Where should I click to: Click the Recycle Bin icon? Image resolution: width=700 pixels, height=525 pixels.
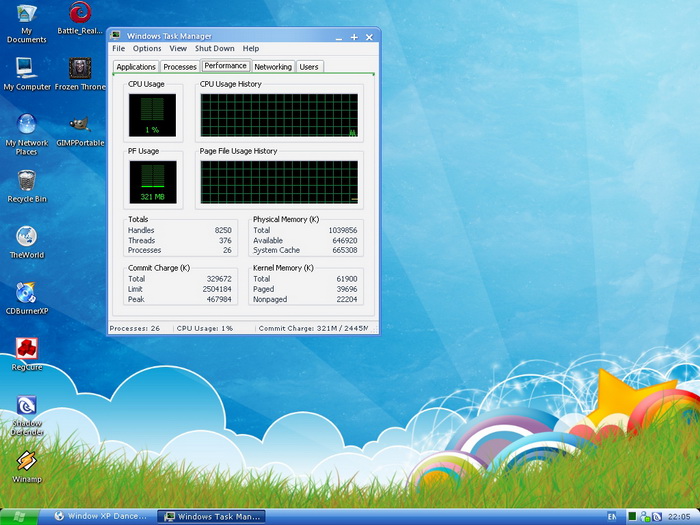(26, 187)
